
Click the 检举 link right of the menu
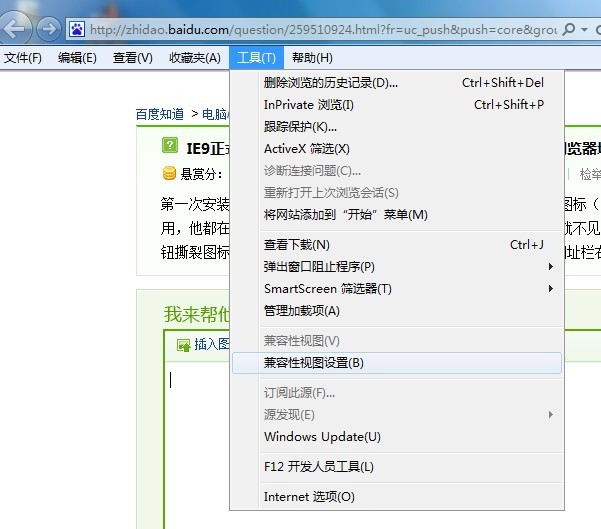[x=590, y=174]
